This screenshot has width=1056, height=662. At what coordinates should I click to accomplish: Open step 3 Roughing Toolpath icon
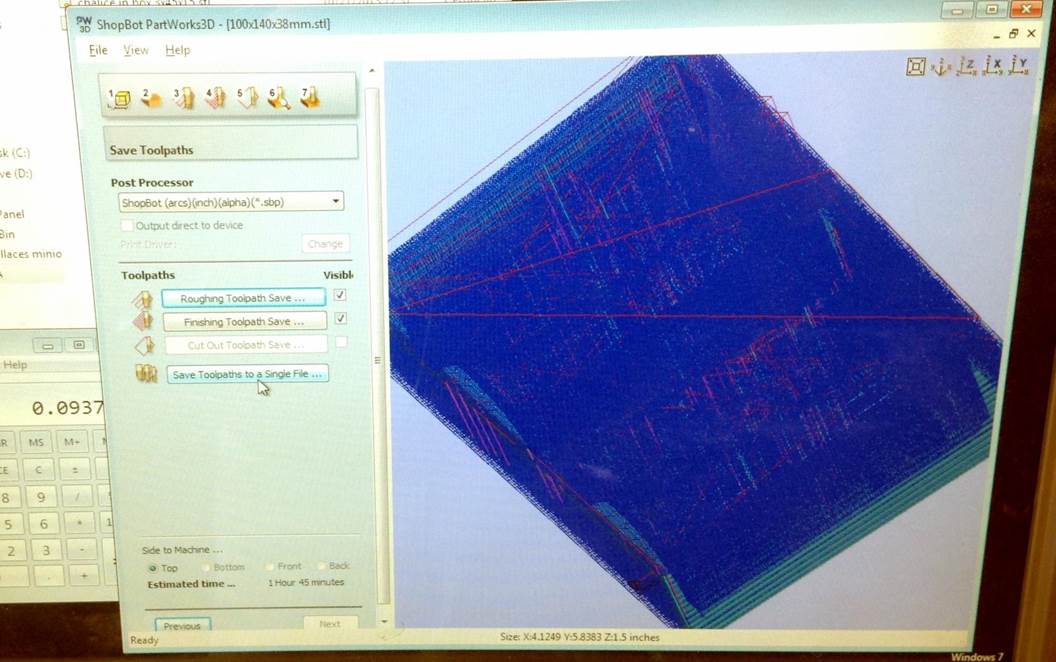click(184, 98)
